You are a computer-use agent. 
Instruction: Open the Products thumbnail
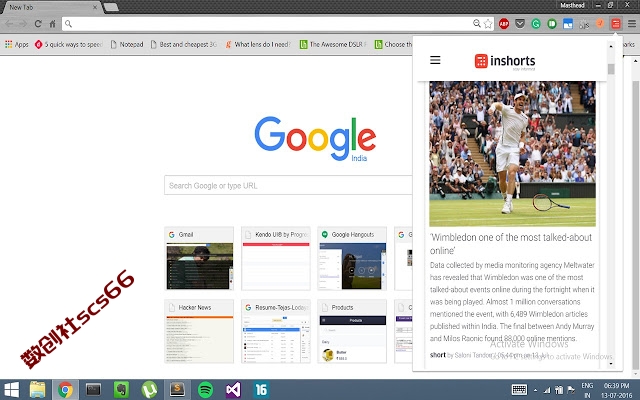tap(352, 331)
